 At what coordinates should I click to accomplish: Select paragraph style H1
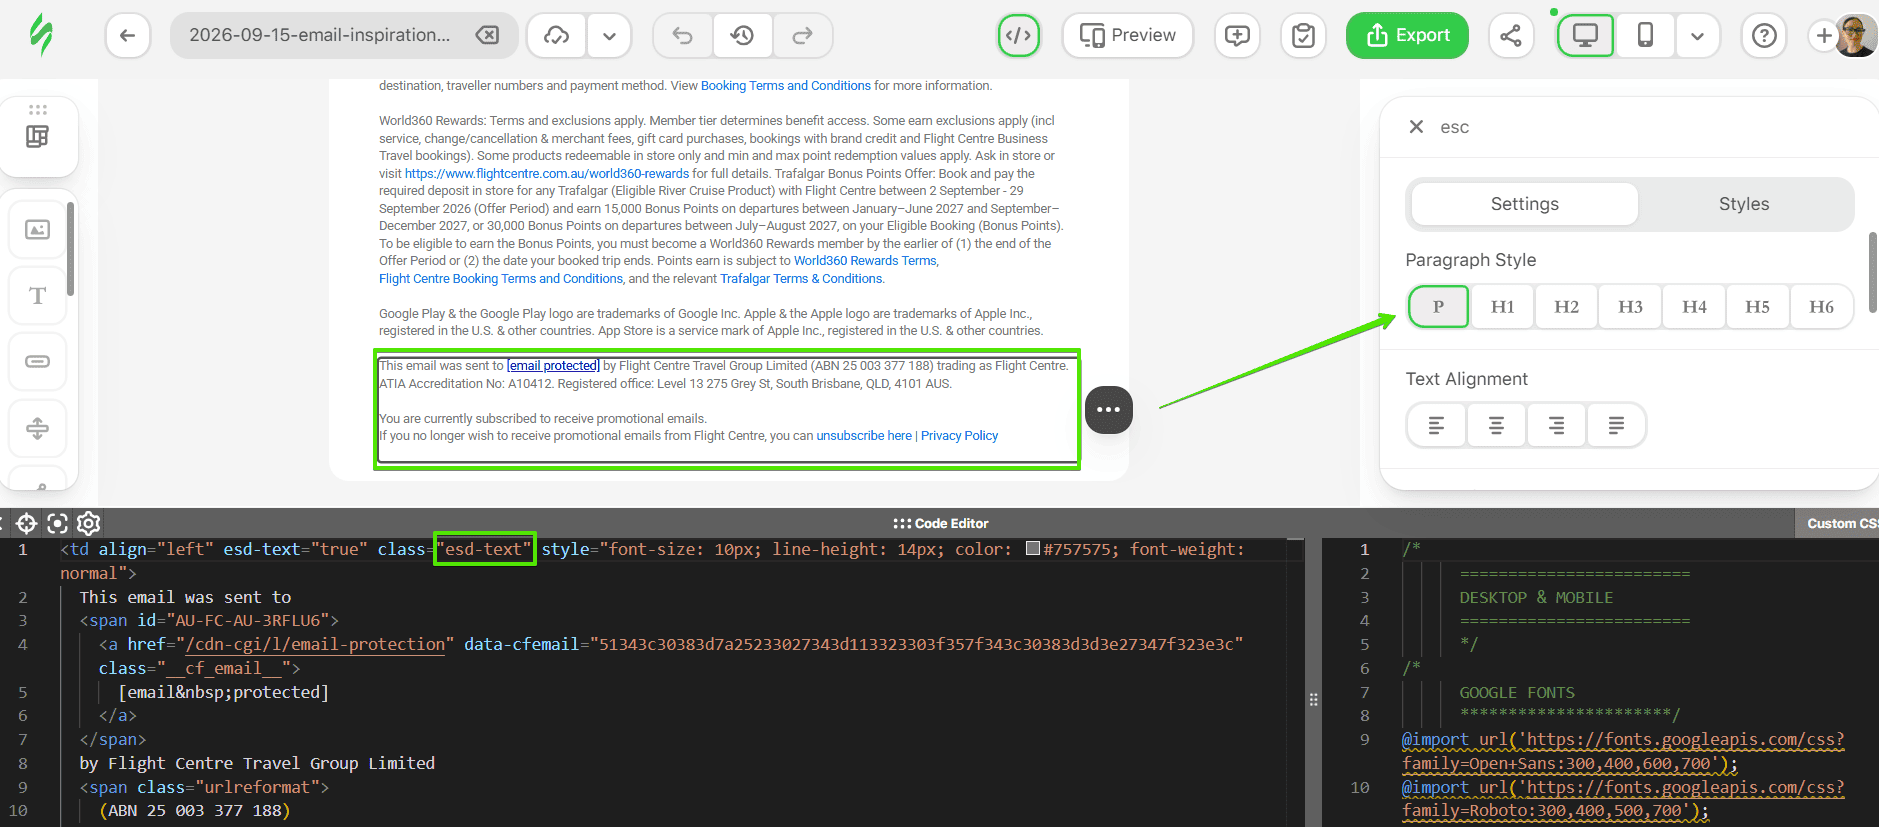1502,307
